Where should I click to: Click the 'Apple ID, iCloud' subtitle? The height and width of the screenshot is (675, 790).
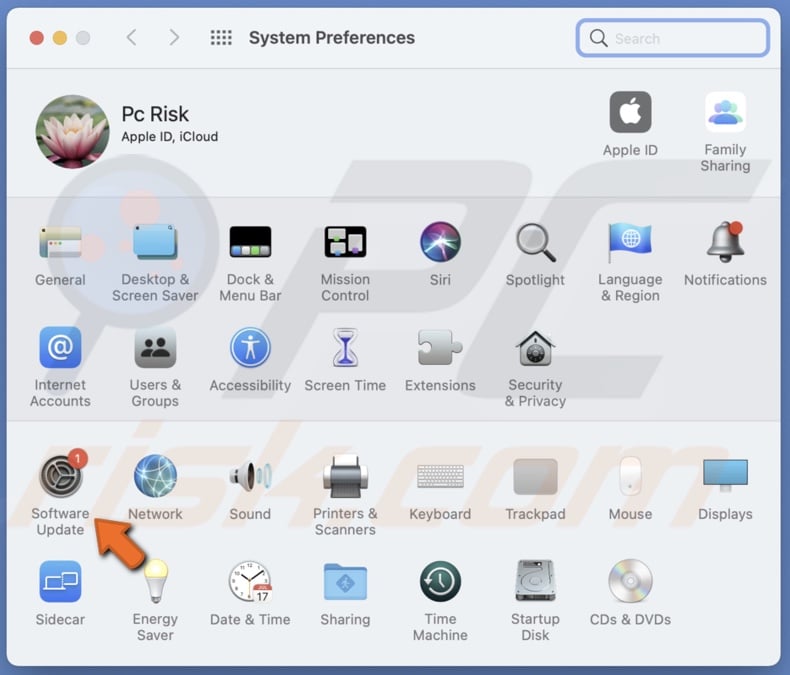[170, 137]
